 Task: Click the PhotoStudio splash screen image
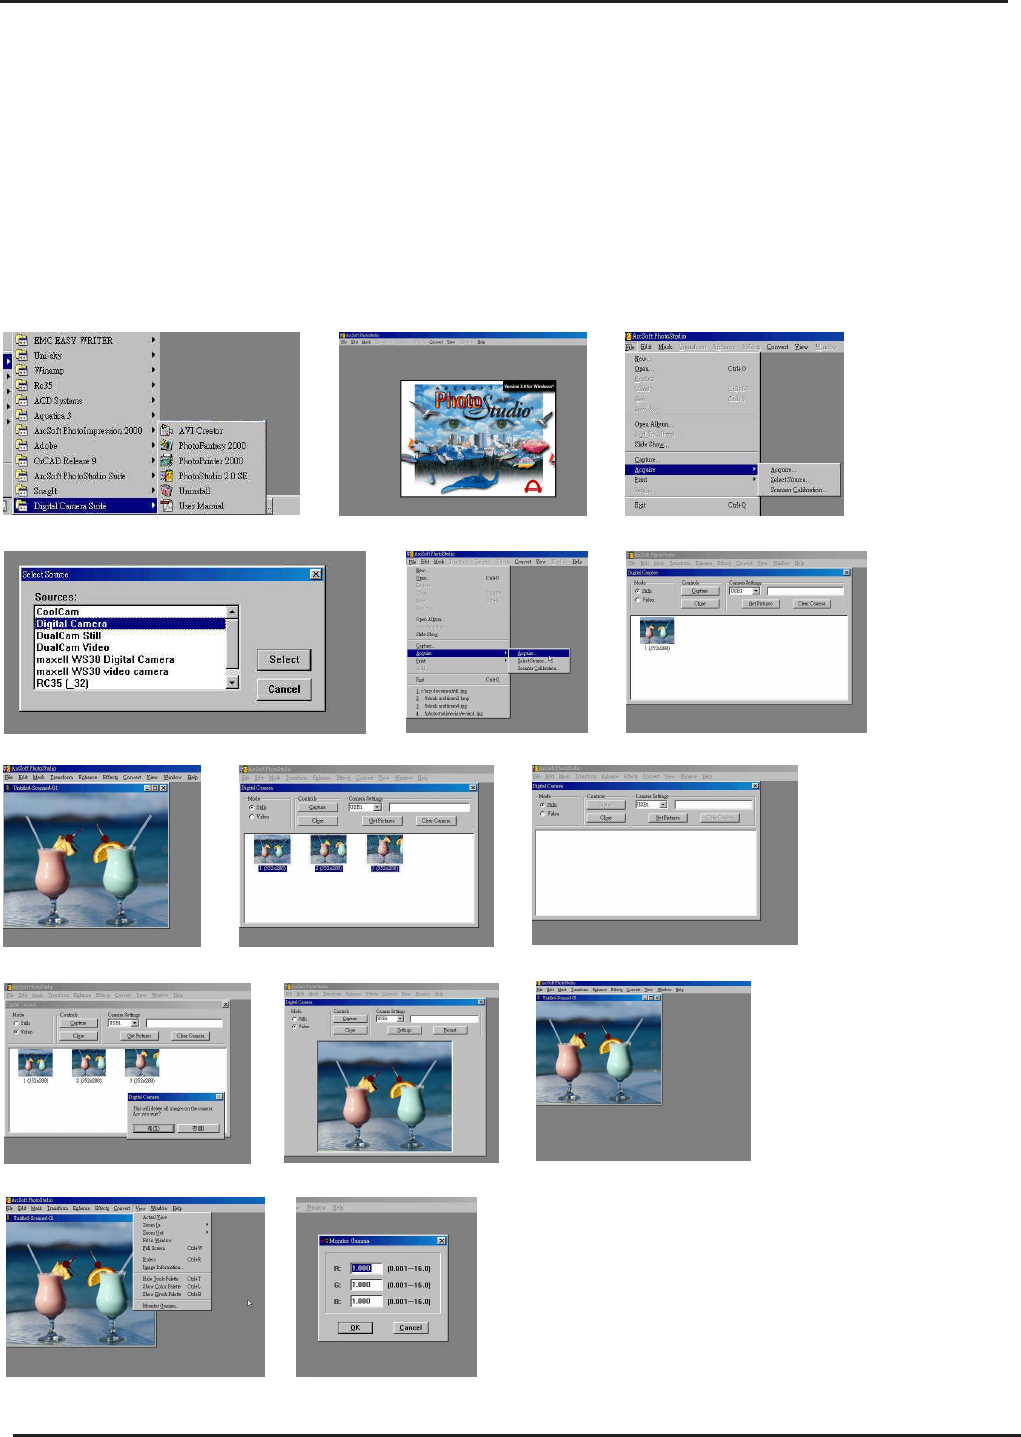click(x=478, y=438)
